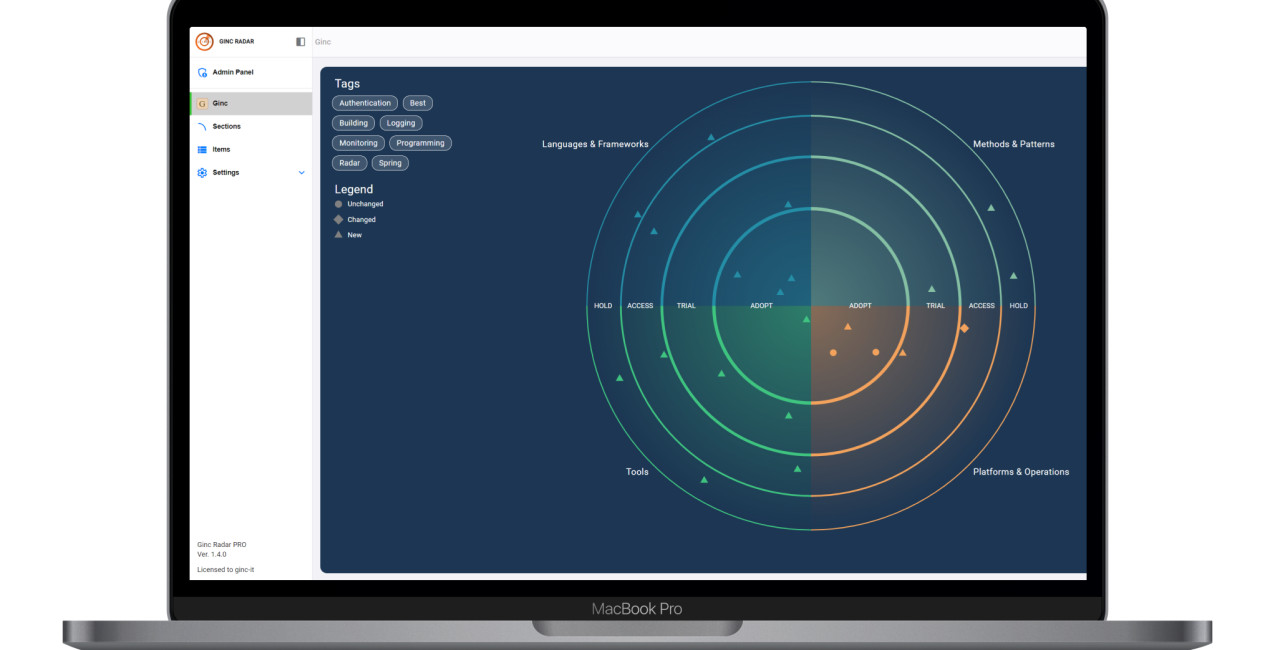The image size is (1280, 650).
Task: Click the Monitoring tag chip
Action: (358, 143)
